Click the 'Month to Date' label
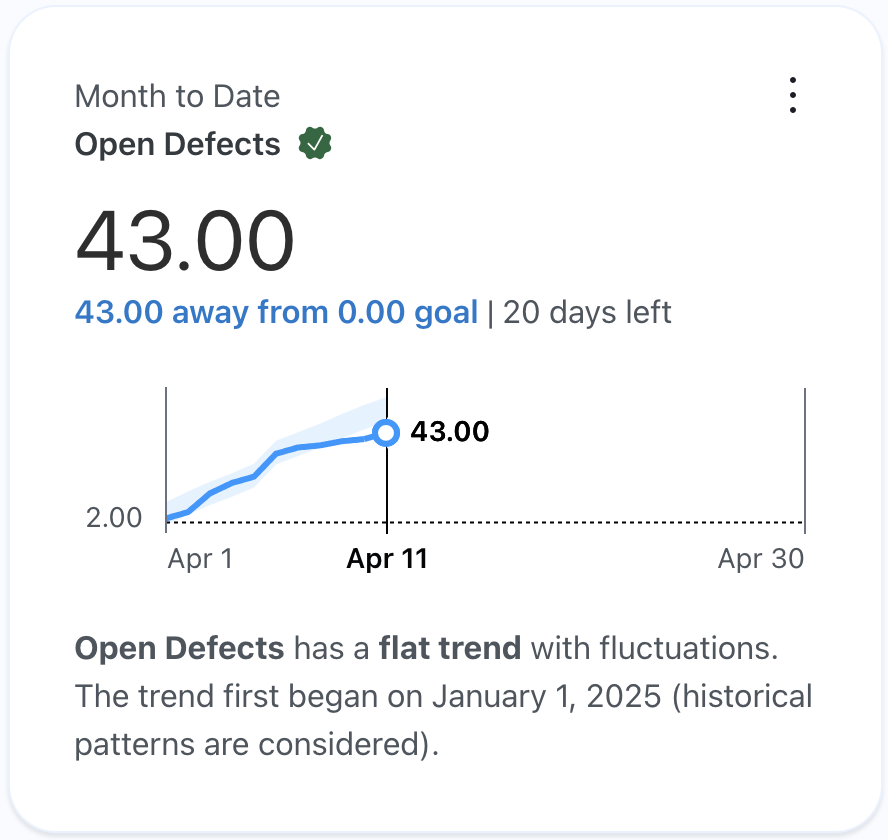This screenshot has width=888, height=840. pos(177,97)
